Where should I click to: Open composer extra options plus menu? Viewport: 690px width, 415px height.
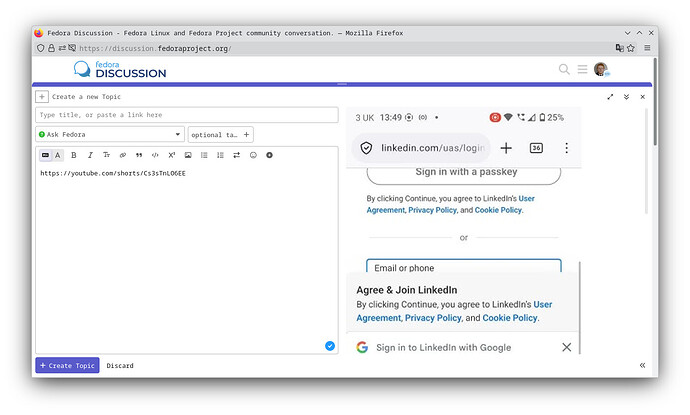pyautogui.click(x=269, y=155)
